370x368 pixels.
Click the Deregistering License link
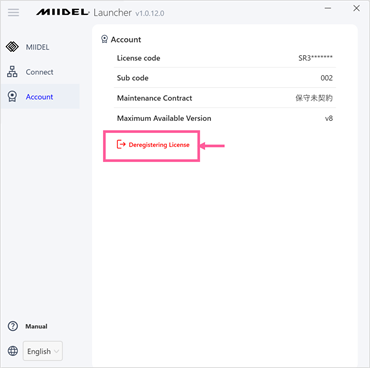159,145
